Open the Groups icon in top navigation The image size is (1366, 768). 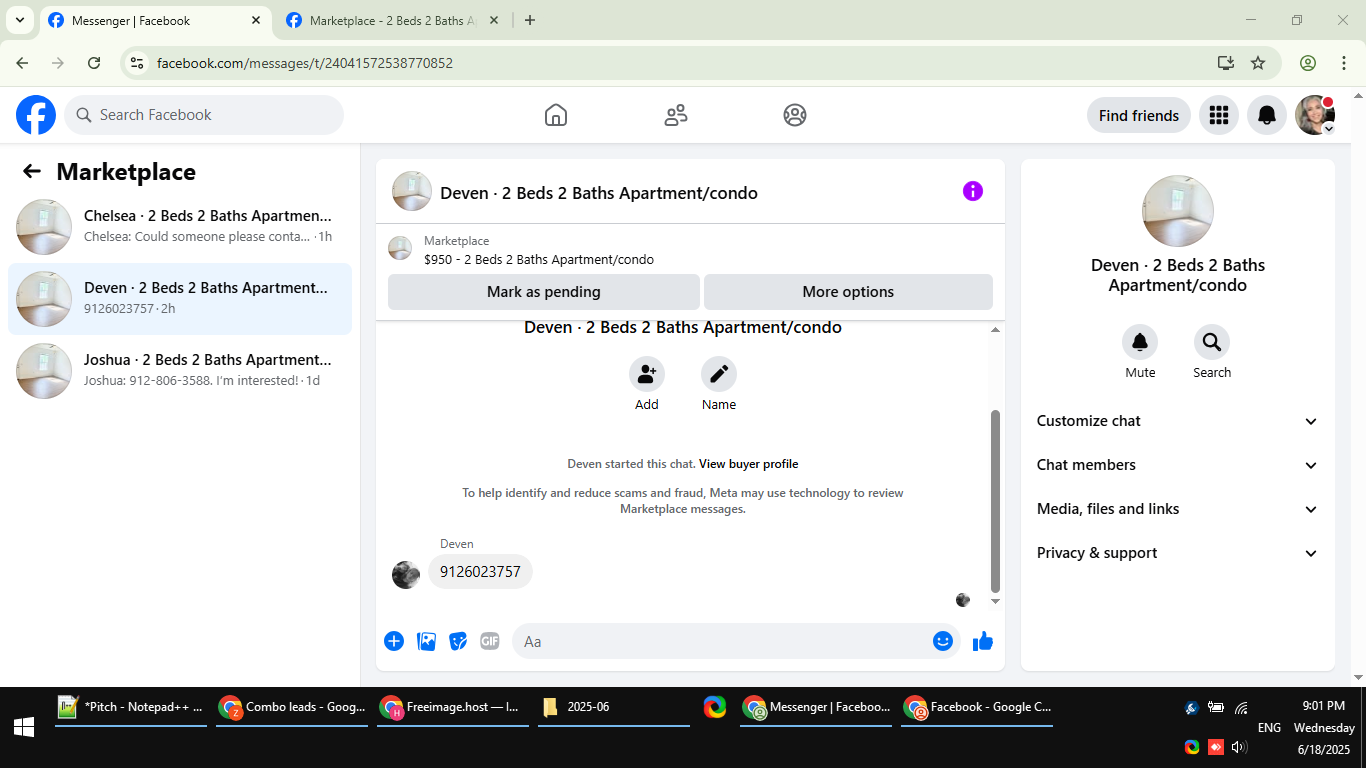click(x=795, y=115)
